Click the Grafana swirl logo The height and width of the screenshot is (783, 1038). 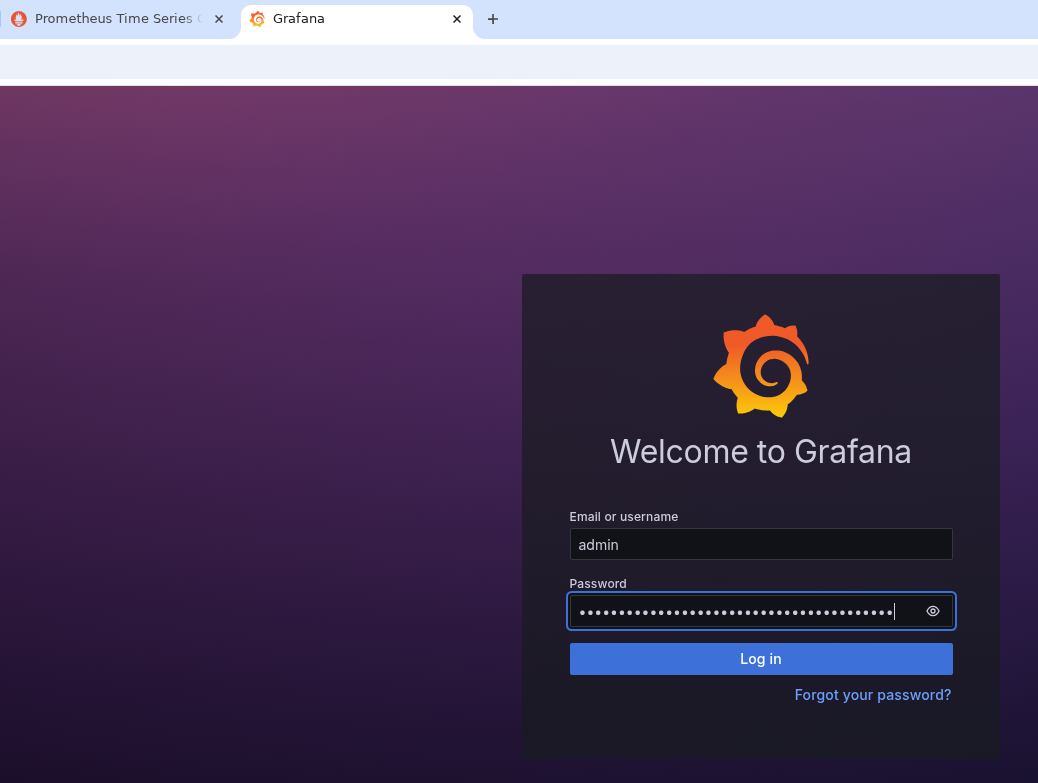point(761,366)
